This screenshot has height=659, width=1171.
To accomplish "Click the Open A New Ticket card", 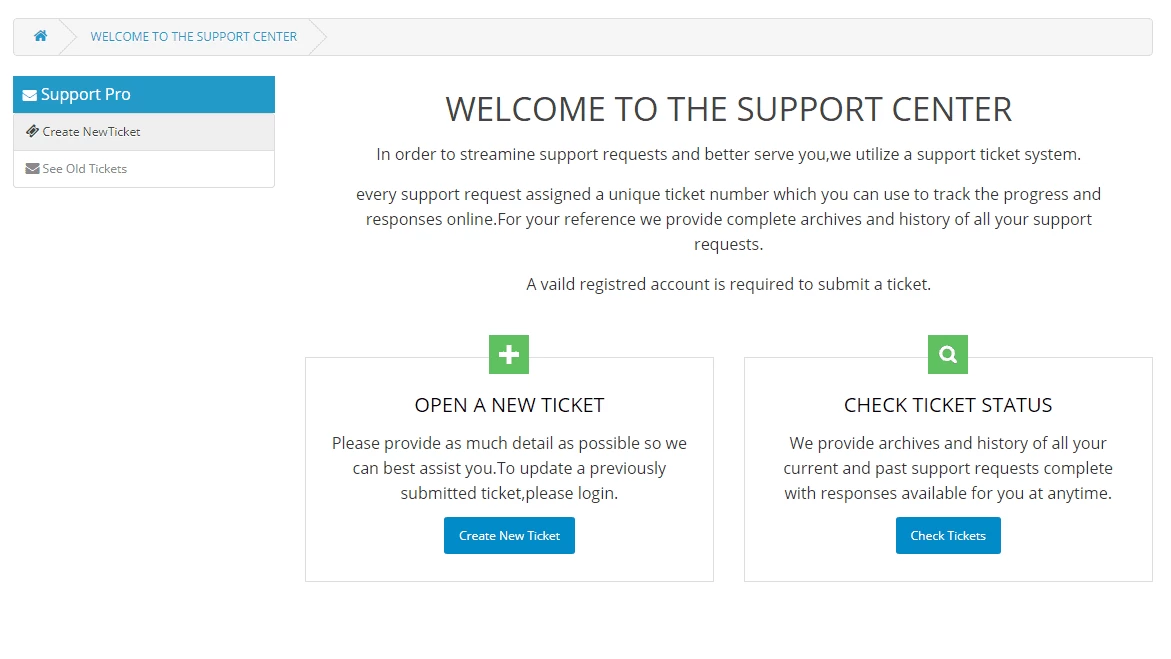I will [509, 468].
